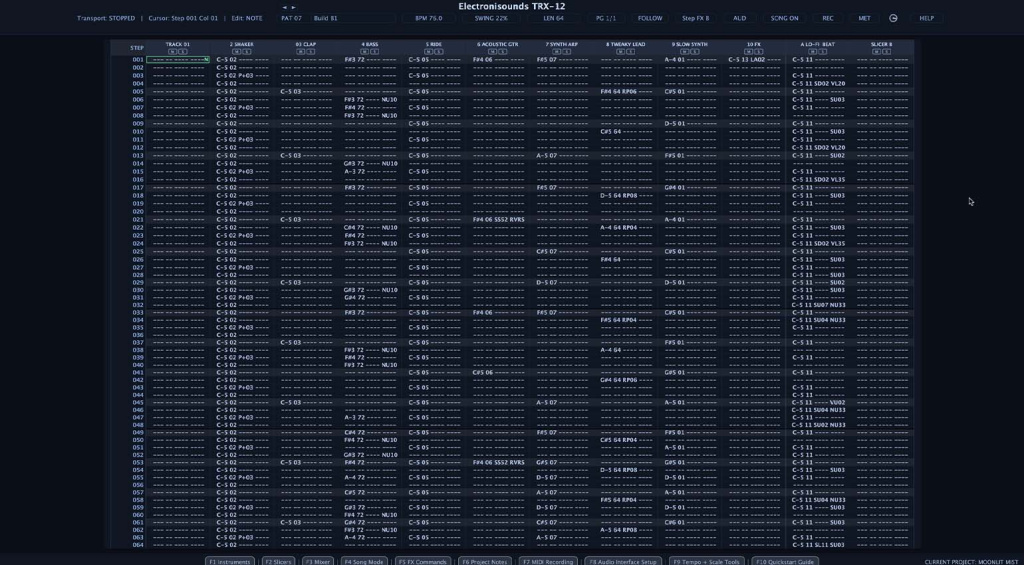Solo the 8 TWEAKY LEAD track
Viewport: 1024px width, 565px height.
click(629, 51)
